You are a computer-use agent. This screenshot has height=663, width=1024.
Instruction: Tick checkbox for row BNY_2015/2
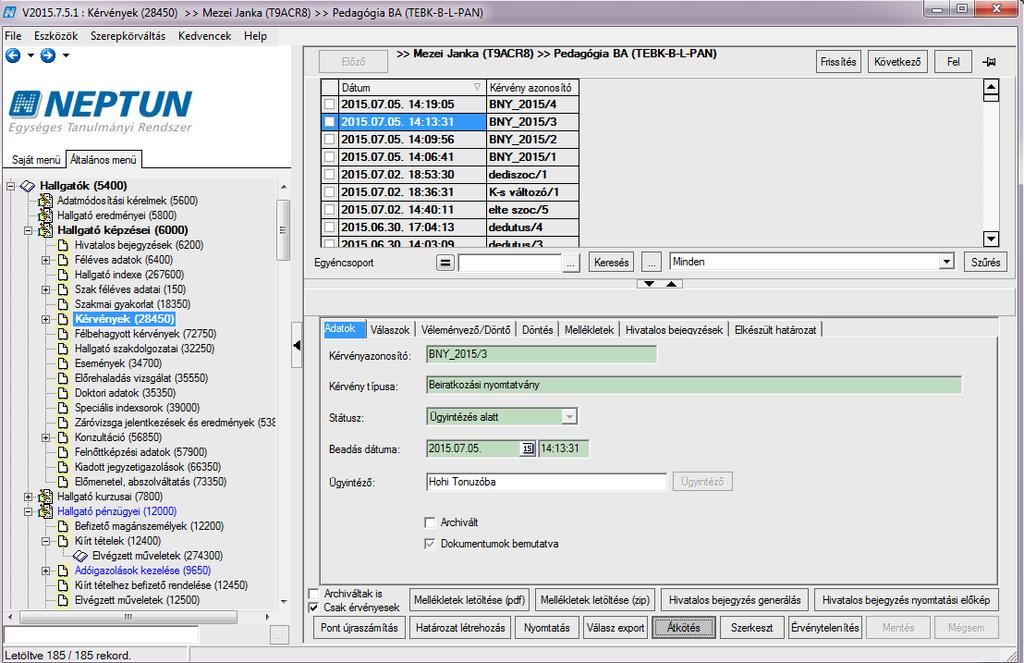[330, 140]
